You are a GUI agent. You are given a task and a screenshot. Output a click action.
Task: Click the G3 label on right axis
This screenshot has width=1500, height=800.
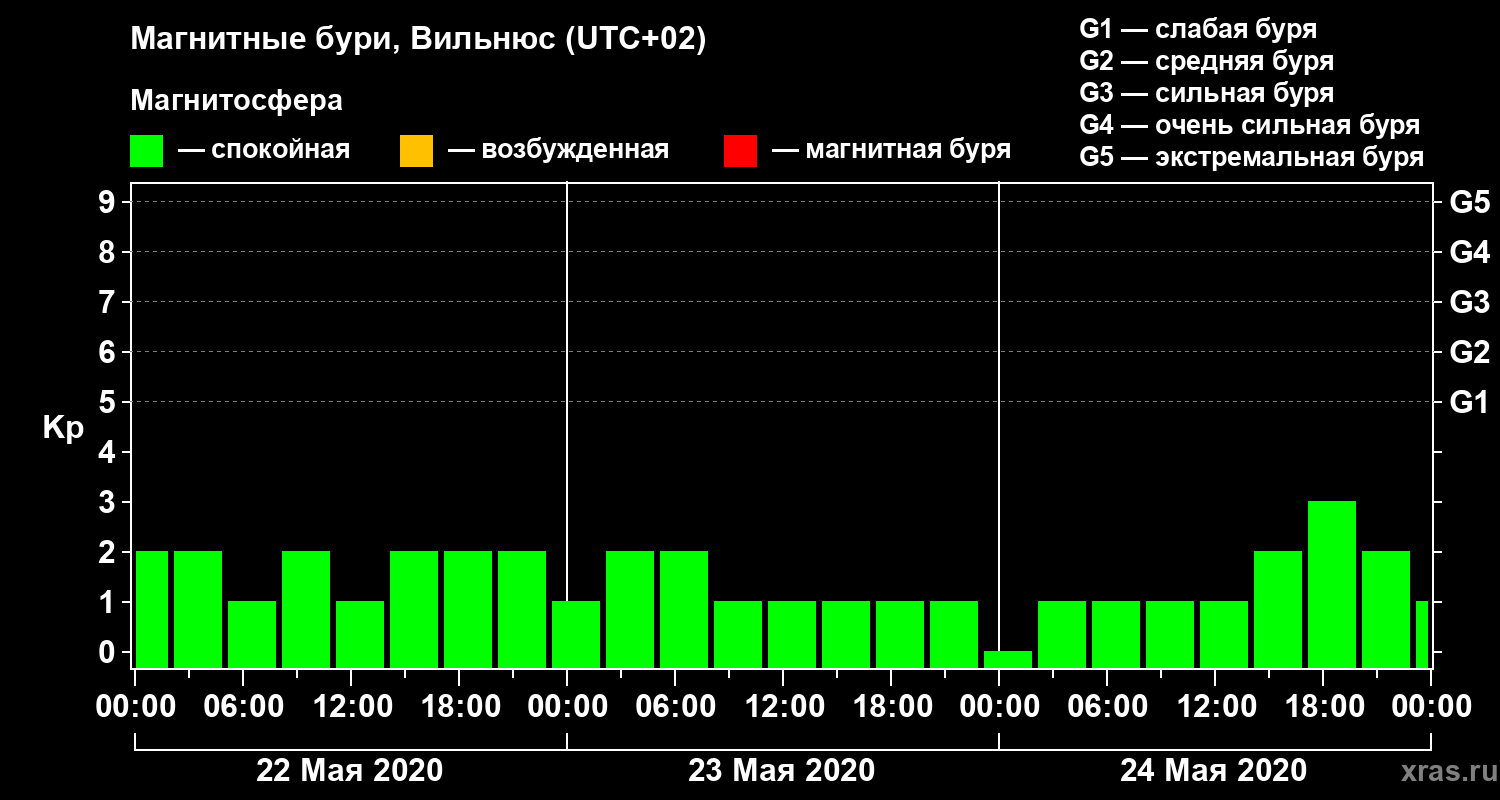(x=1469, y=302)
